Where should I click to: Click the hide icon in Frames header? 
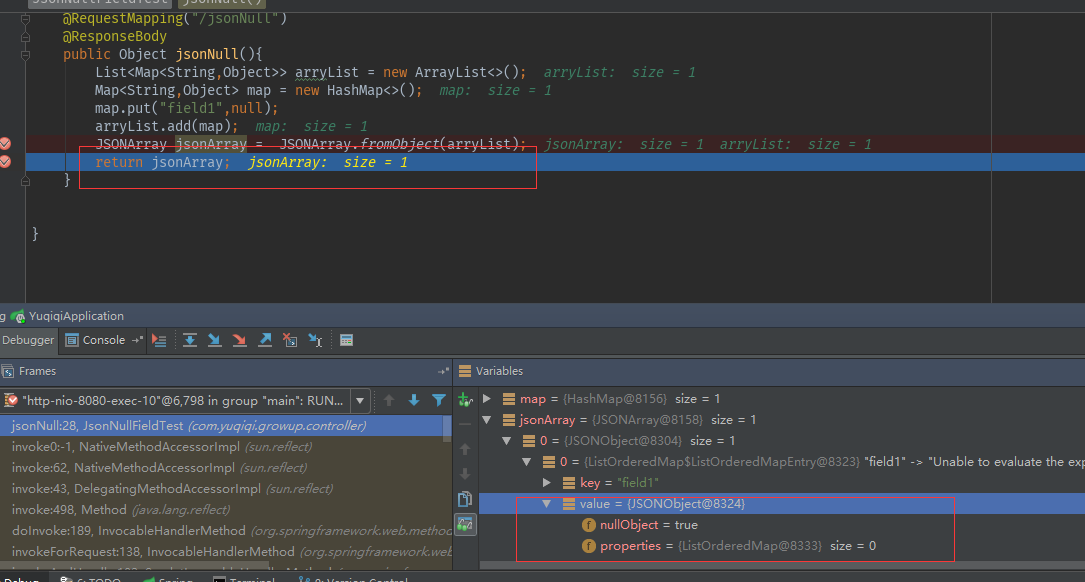(x=443, y=372)
